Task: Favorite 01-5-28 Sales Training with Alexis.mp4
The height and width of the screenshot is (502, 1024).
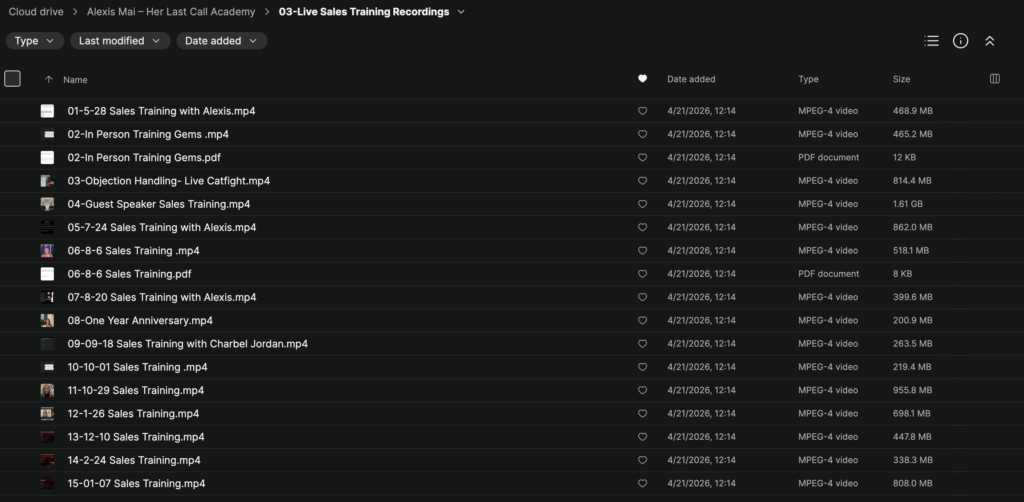Action: click(642, 111)
